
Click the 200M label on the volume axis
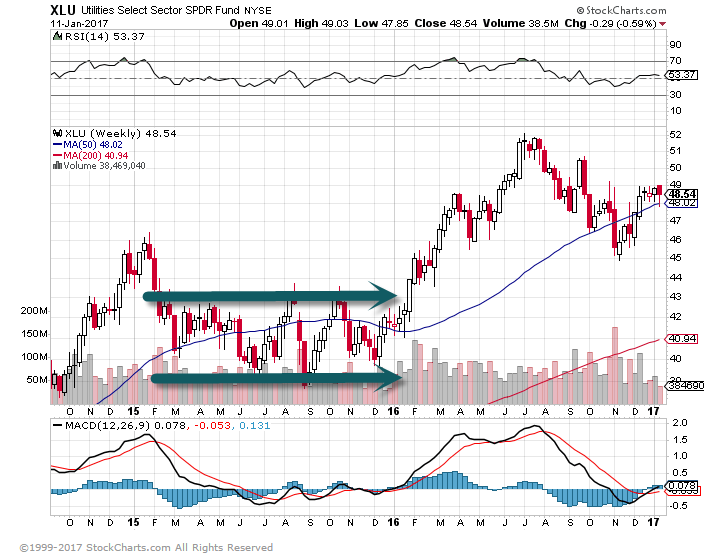click(34, 311)
